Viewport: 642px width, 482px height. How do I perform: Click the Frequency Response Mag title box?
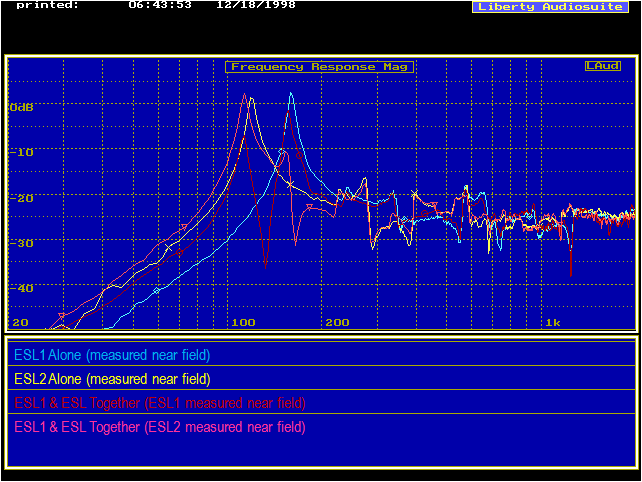tap(319, 67)
